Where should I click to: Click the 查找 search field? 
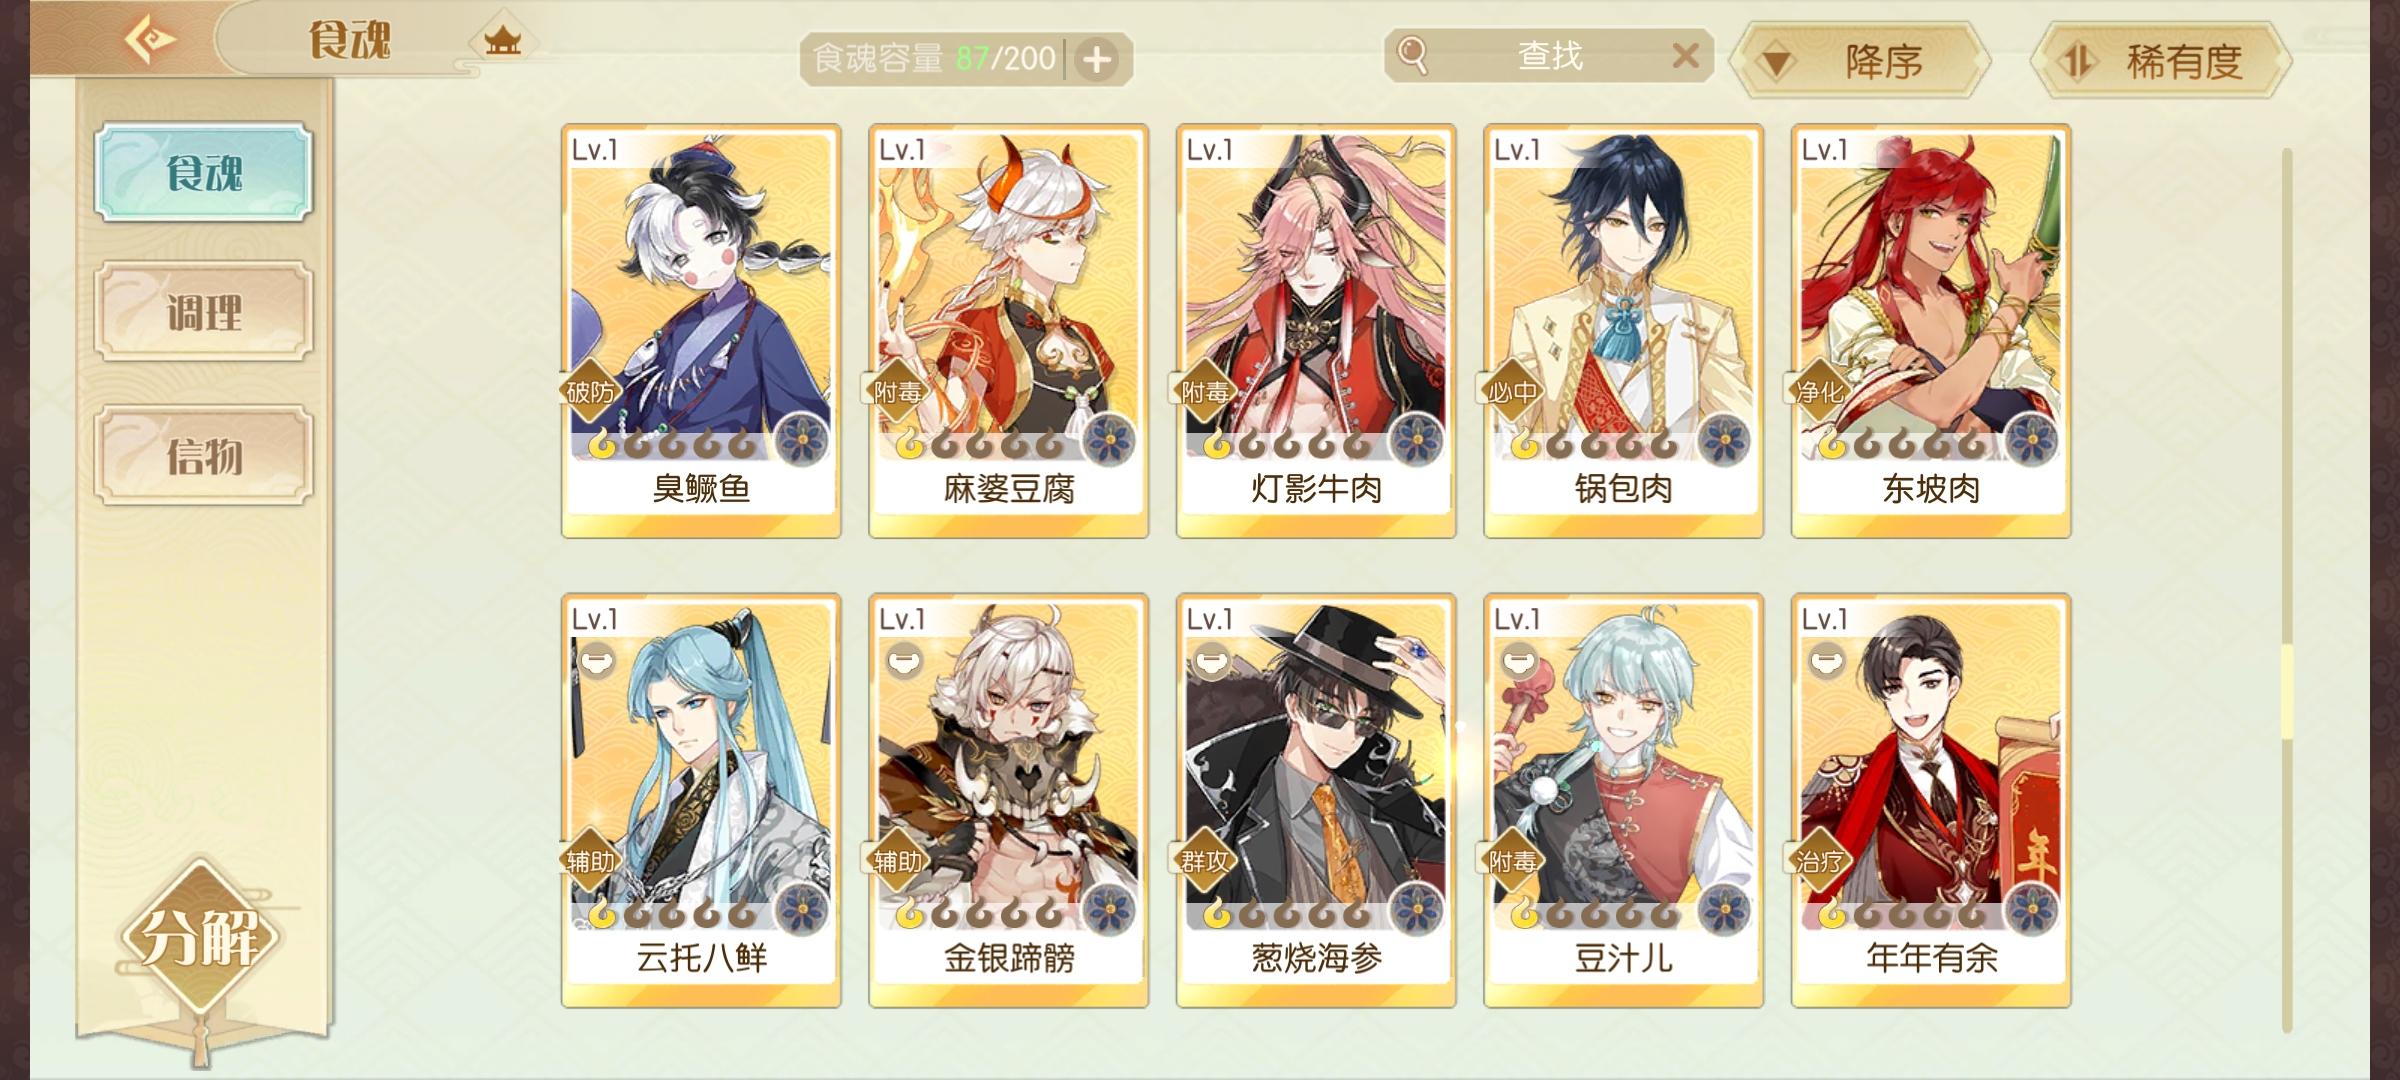pyautogui.click(x=1549, y=56)
